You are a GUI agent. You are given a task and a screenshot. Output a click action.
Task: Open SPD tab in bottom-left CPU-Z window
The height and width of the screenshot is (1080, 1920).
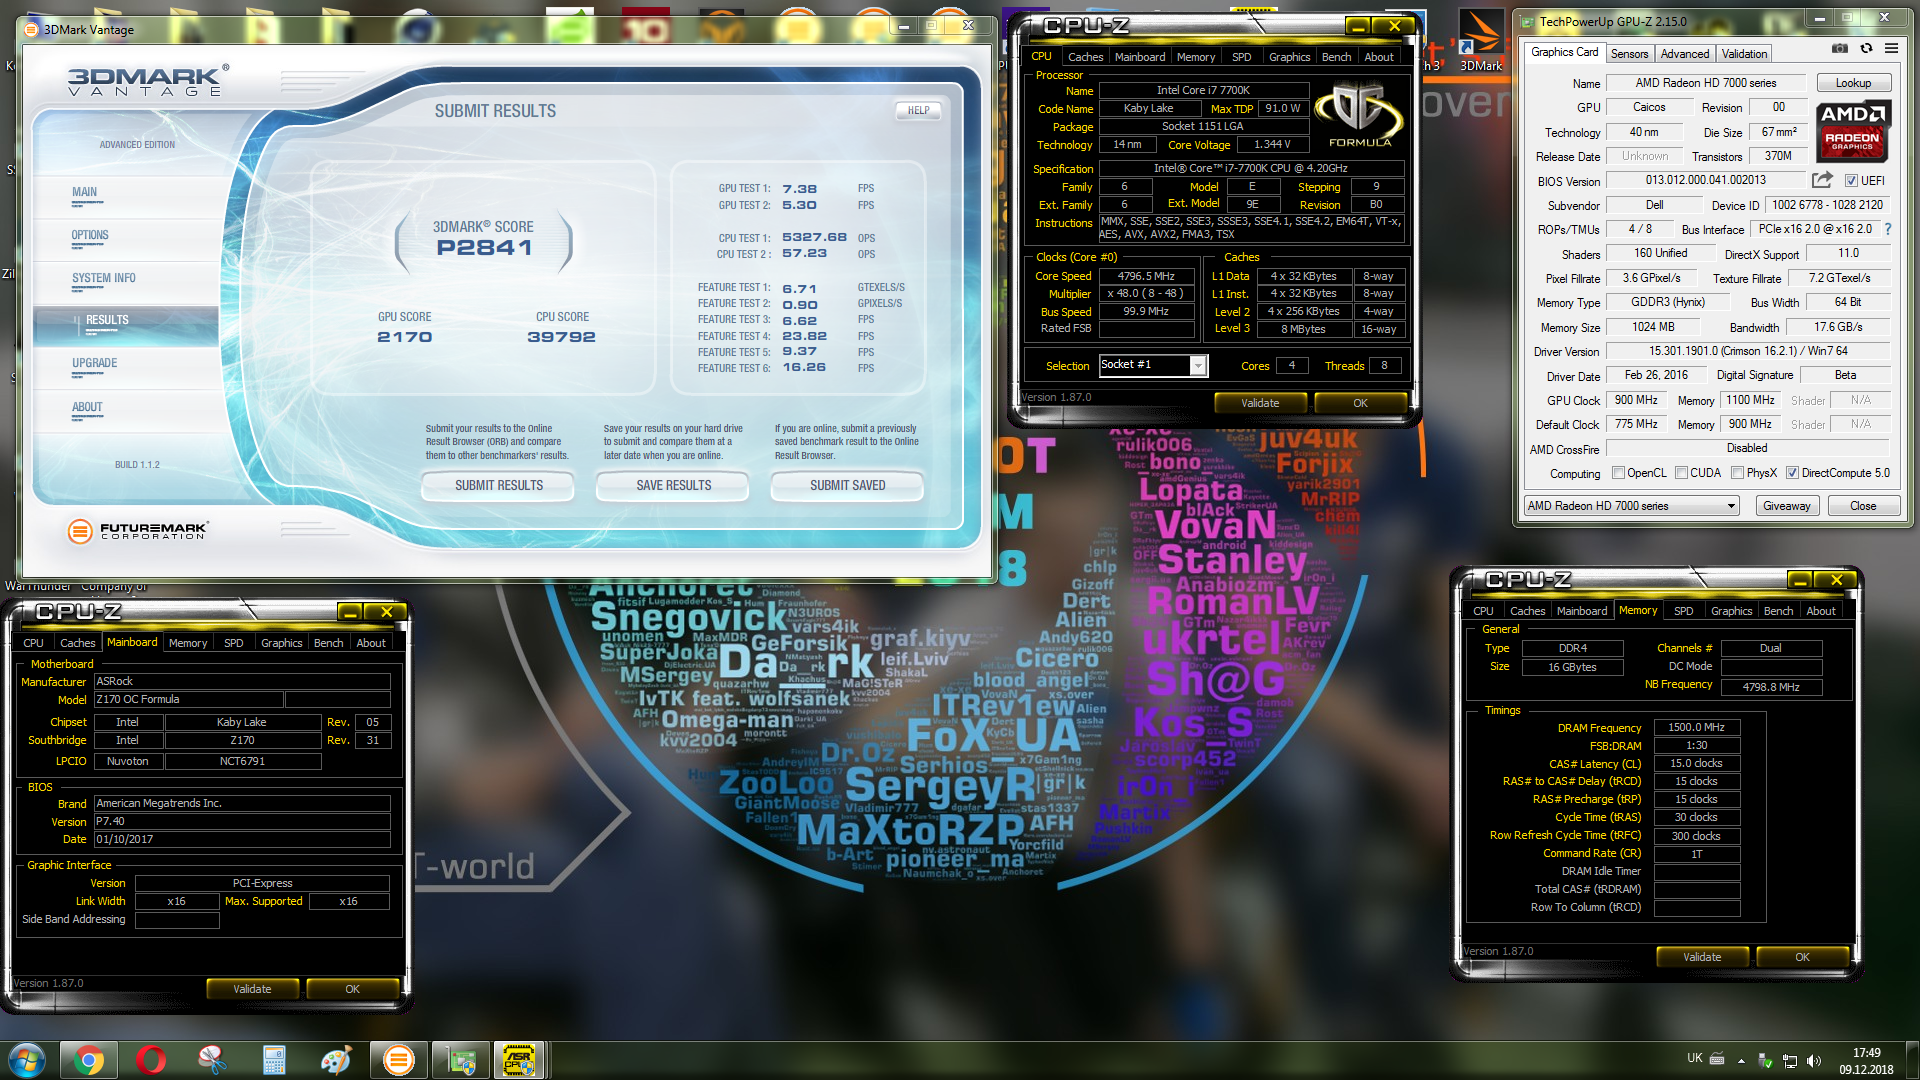click(234, 643)
